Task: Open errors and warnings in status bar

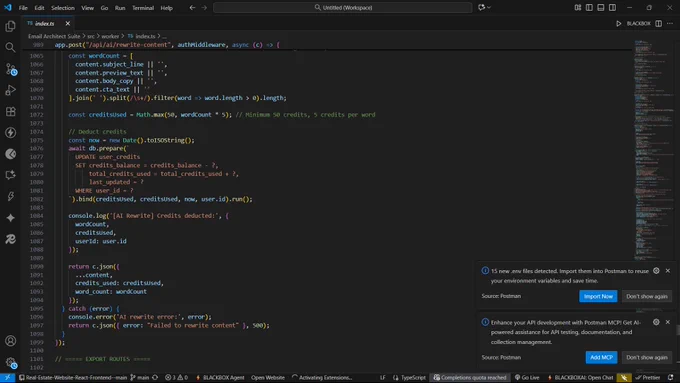Action: 177,377
